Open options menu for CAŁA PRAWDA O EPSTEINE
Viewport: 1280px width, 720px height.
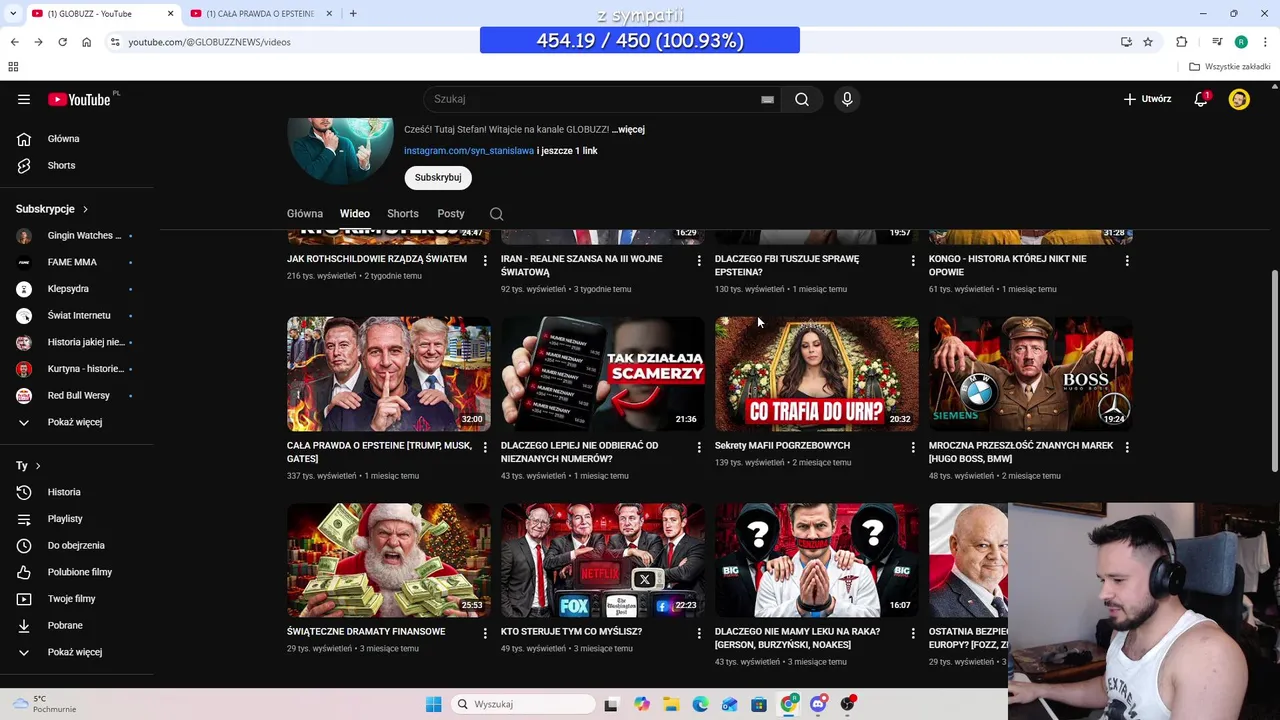[485, 447]
